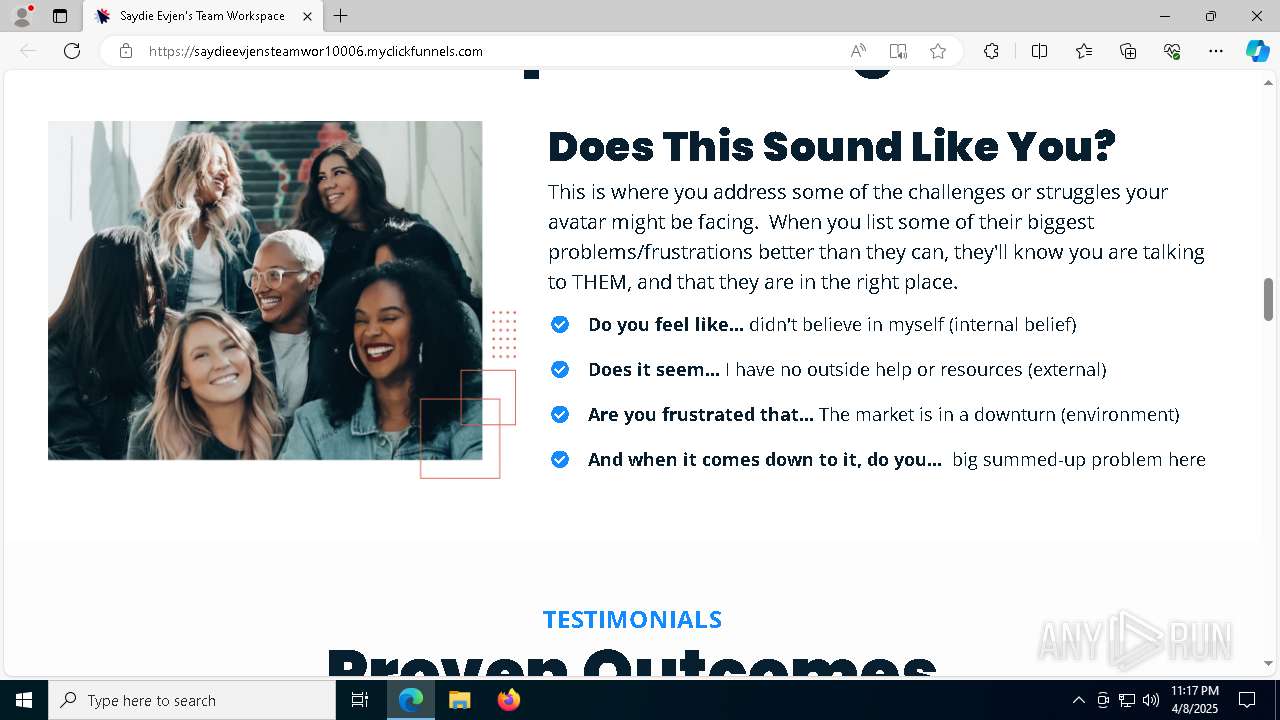Image resolution: width=1280 pixels, height=720 pixels.
Task: Minimize the Edge window
Action: coord(1165,16)
